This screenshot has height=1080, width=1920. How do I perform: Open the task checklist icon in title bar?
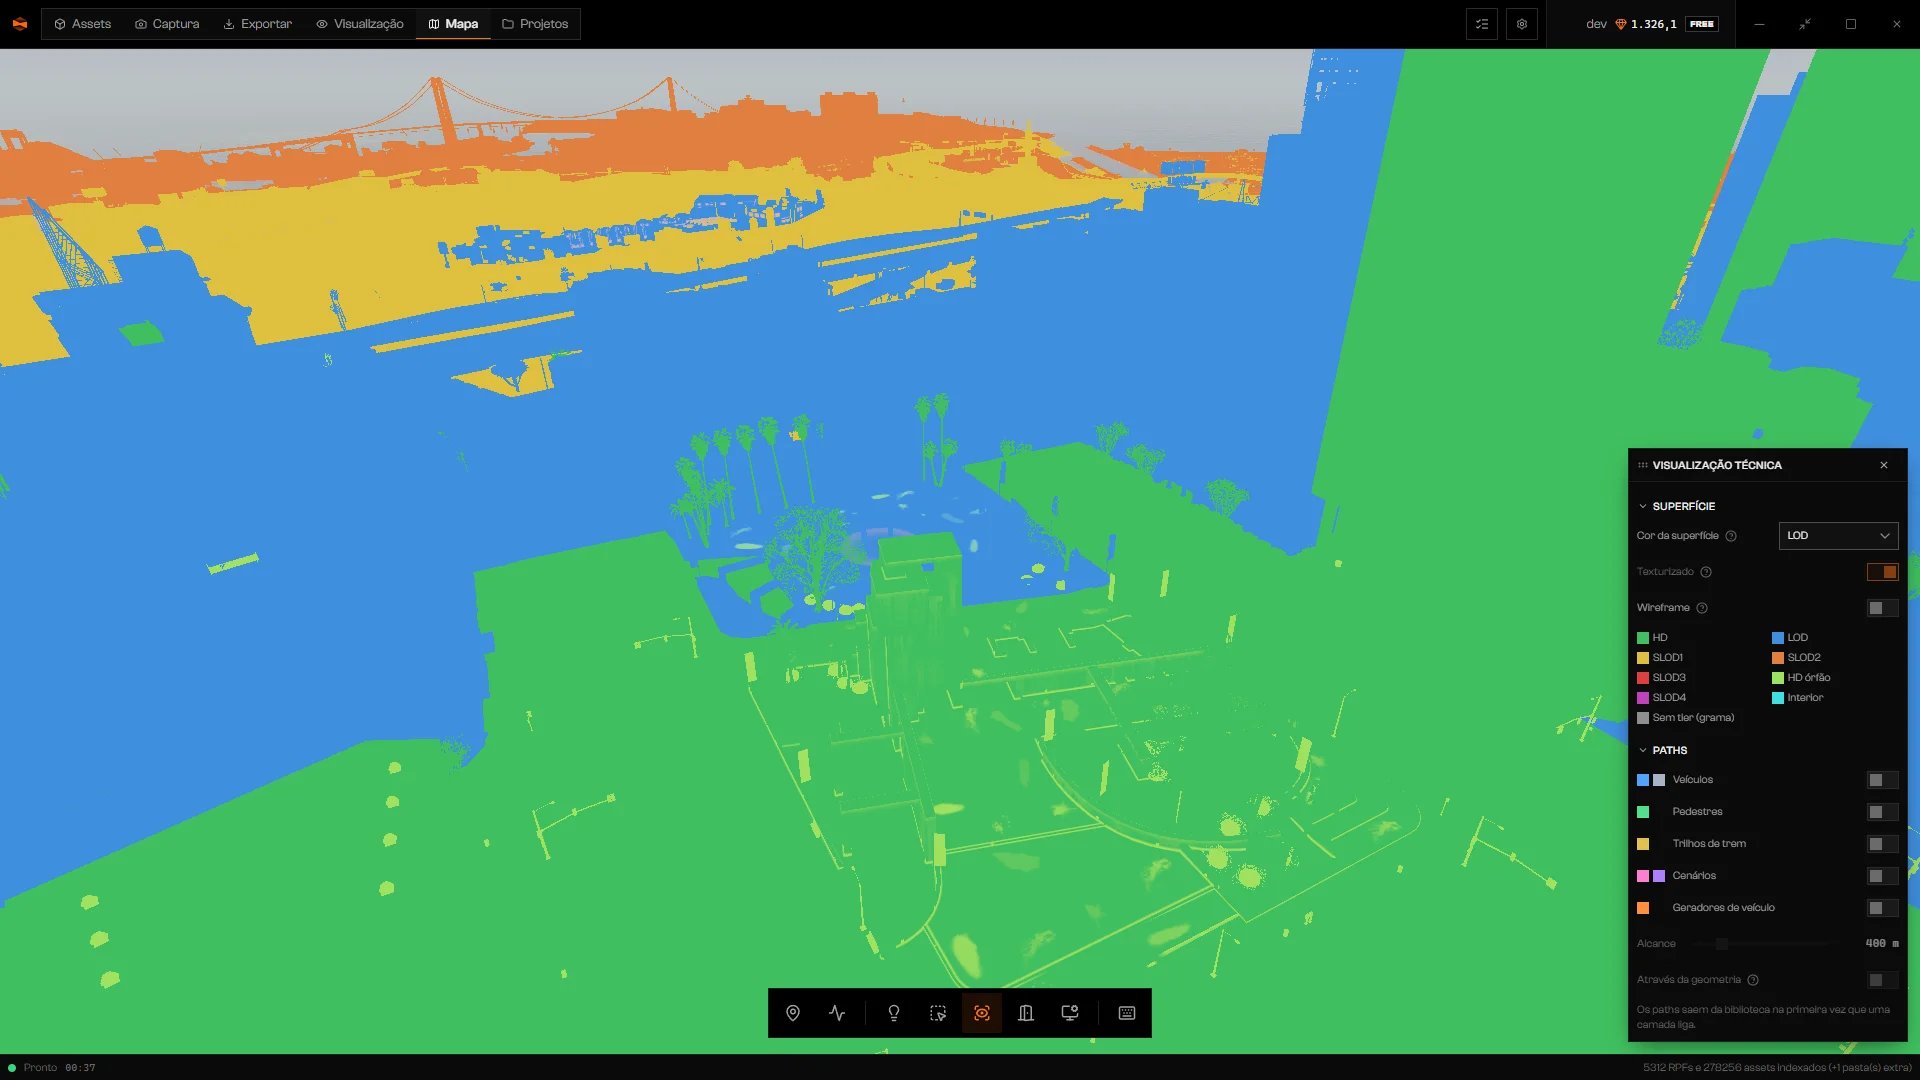click(1482, 24)
